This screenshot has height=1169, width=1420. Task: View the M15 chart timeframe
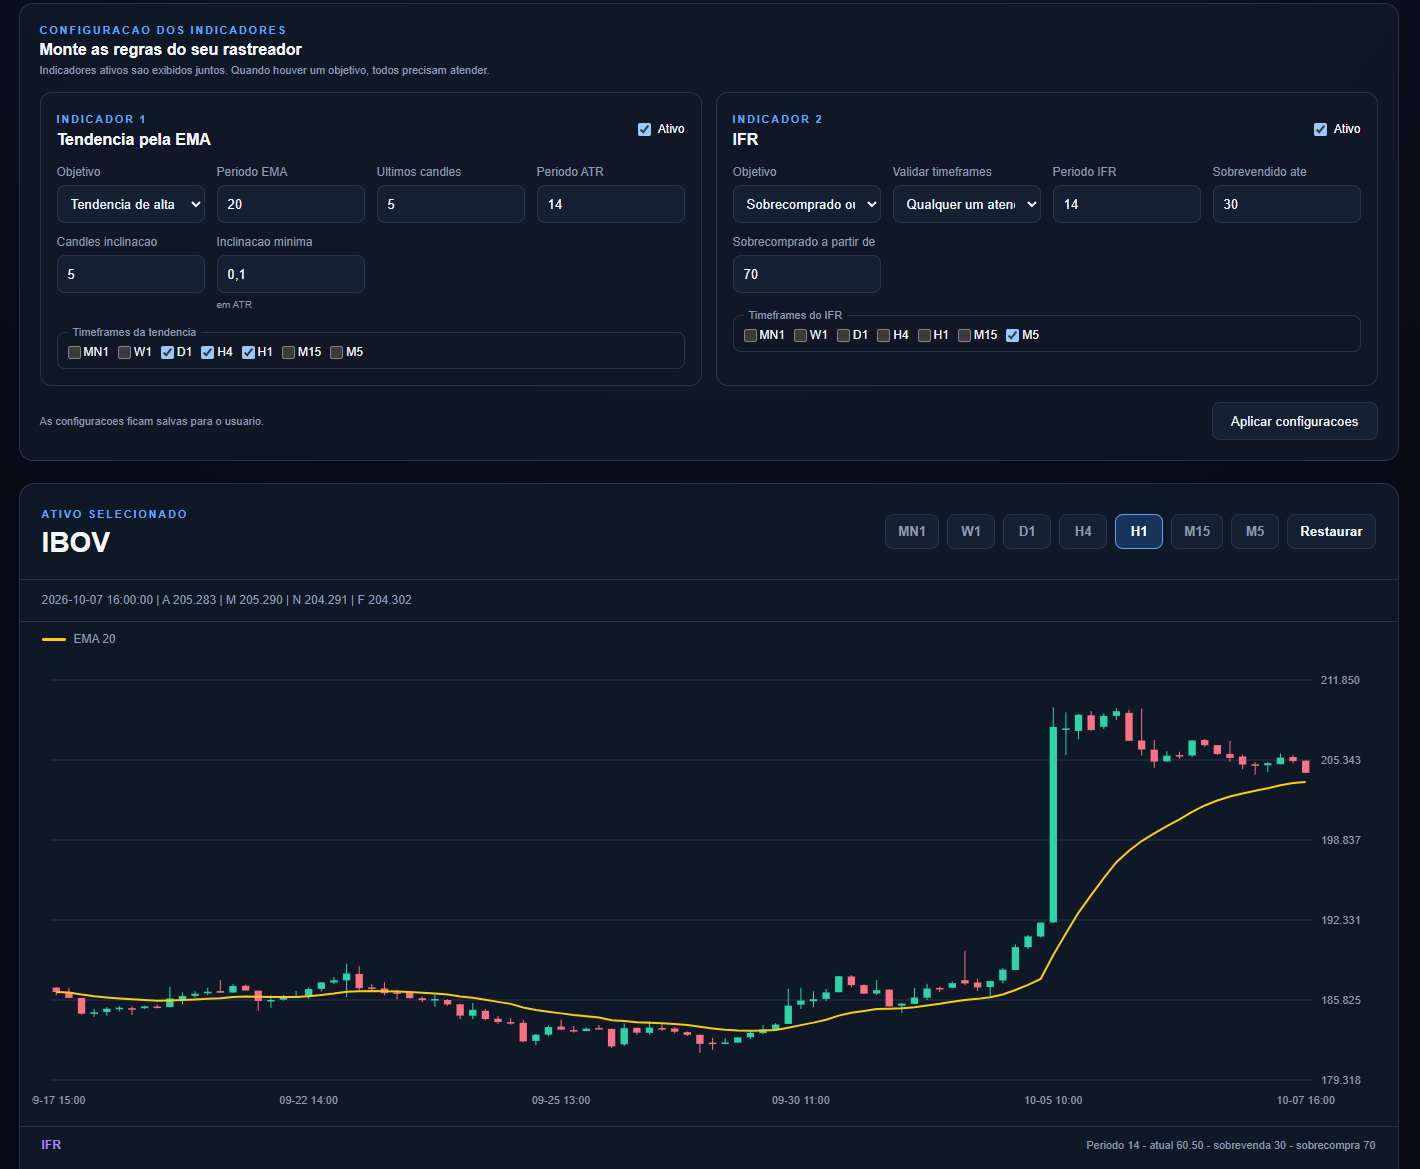1197,532
